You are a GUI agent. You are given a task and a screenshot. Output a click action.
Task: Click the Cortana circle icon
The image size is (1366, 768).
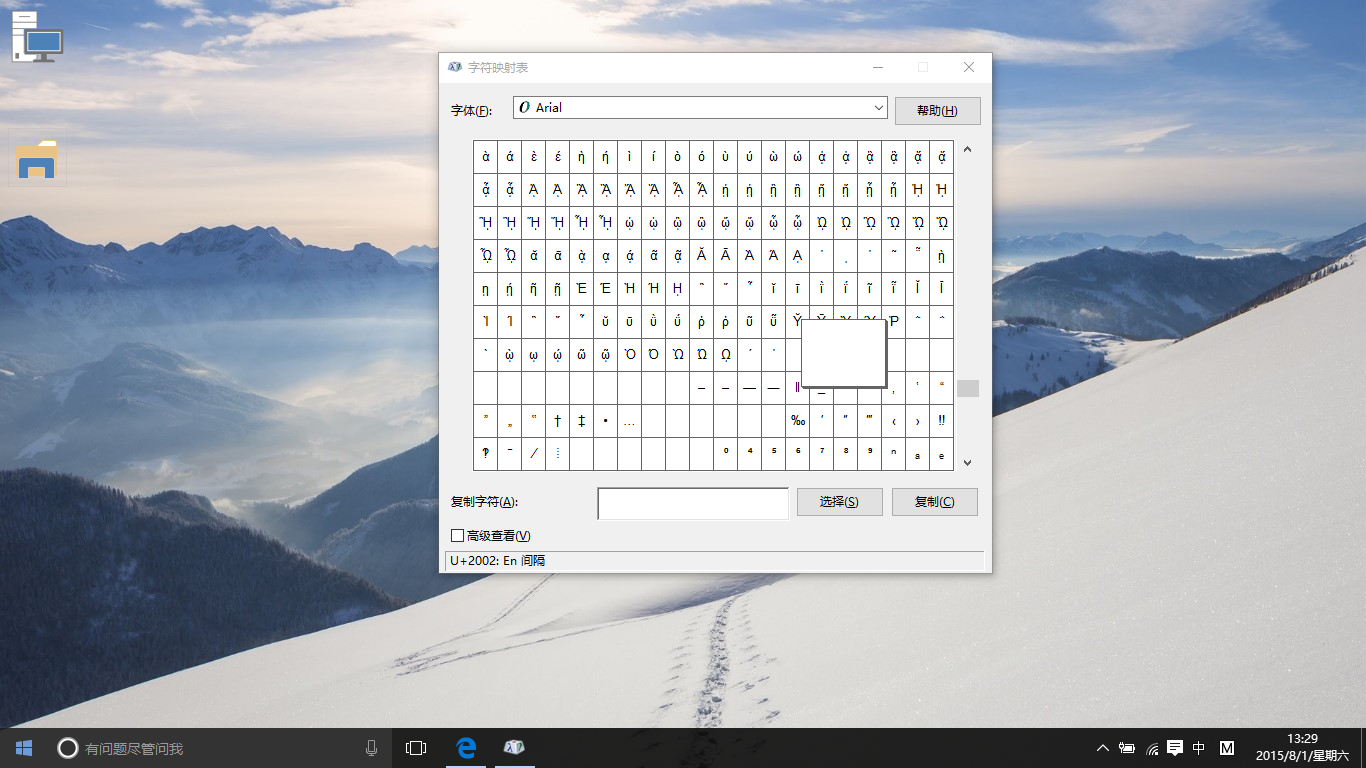click(x=67, y=748)
